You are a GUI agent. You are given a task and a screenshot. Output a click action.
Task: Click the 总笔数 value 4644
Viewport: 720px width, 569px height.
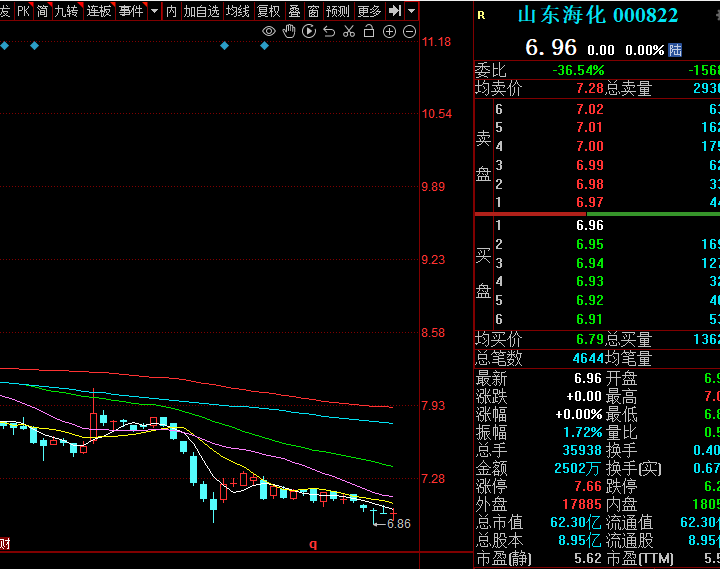[588, 358]
